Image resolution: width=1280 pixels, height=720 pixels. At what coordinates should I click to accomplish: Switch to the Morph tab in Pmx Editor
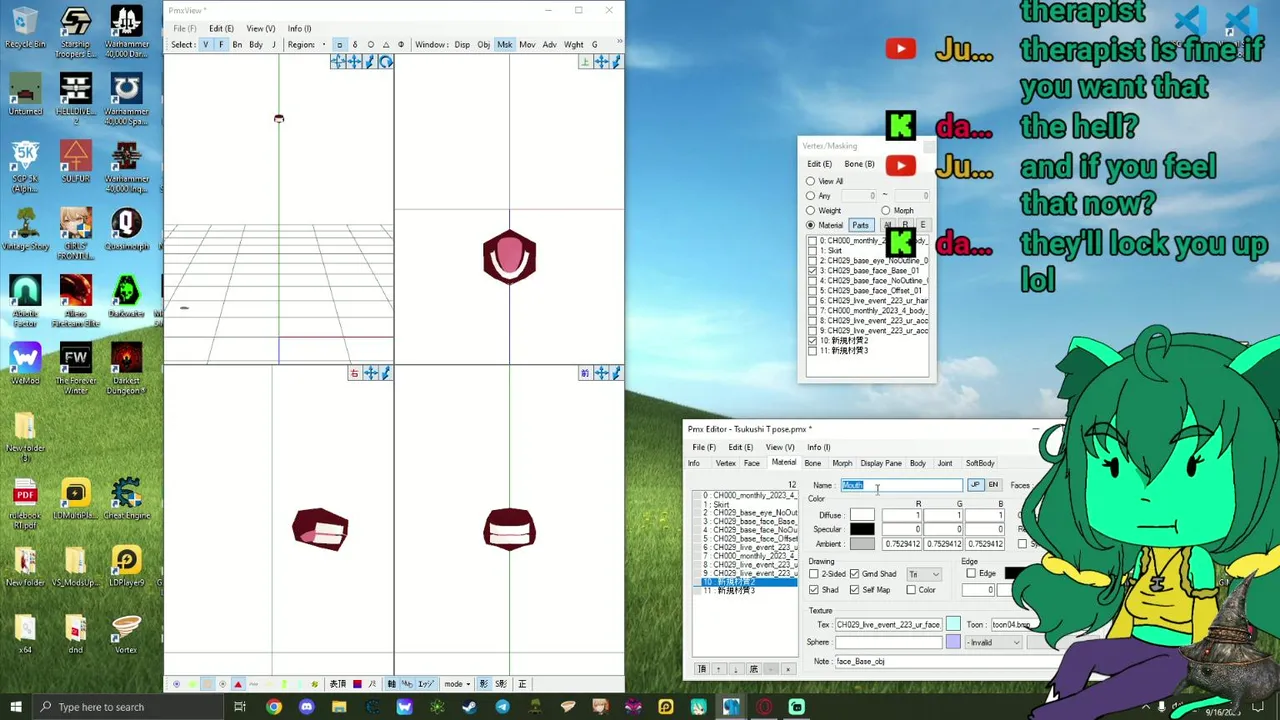pyautogui.click(x=842, y=463)
